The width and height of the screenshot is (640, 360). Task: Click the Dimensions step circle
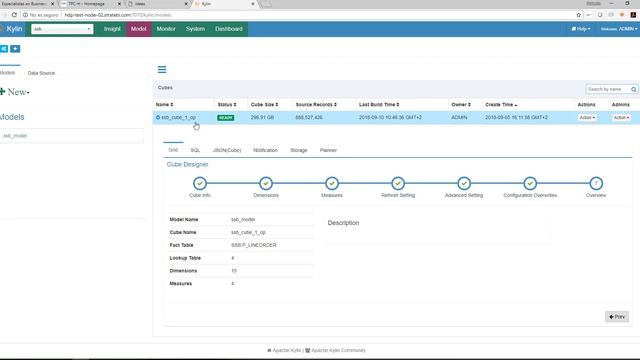coord(266,183)
